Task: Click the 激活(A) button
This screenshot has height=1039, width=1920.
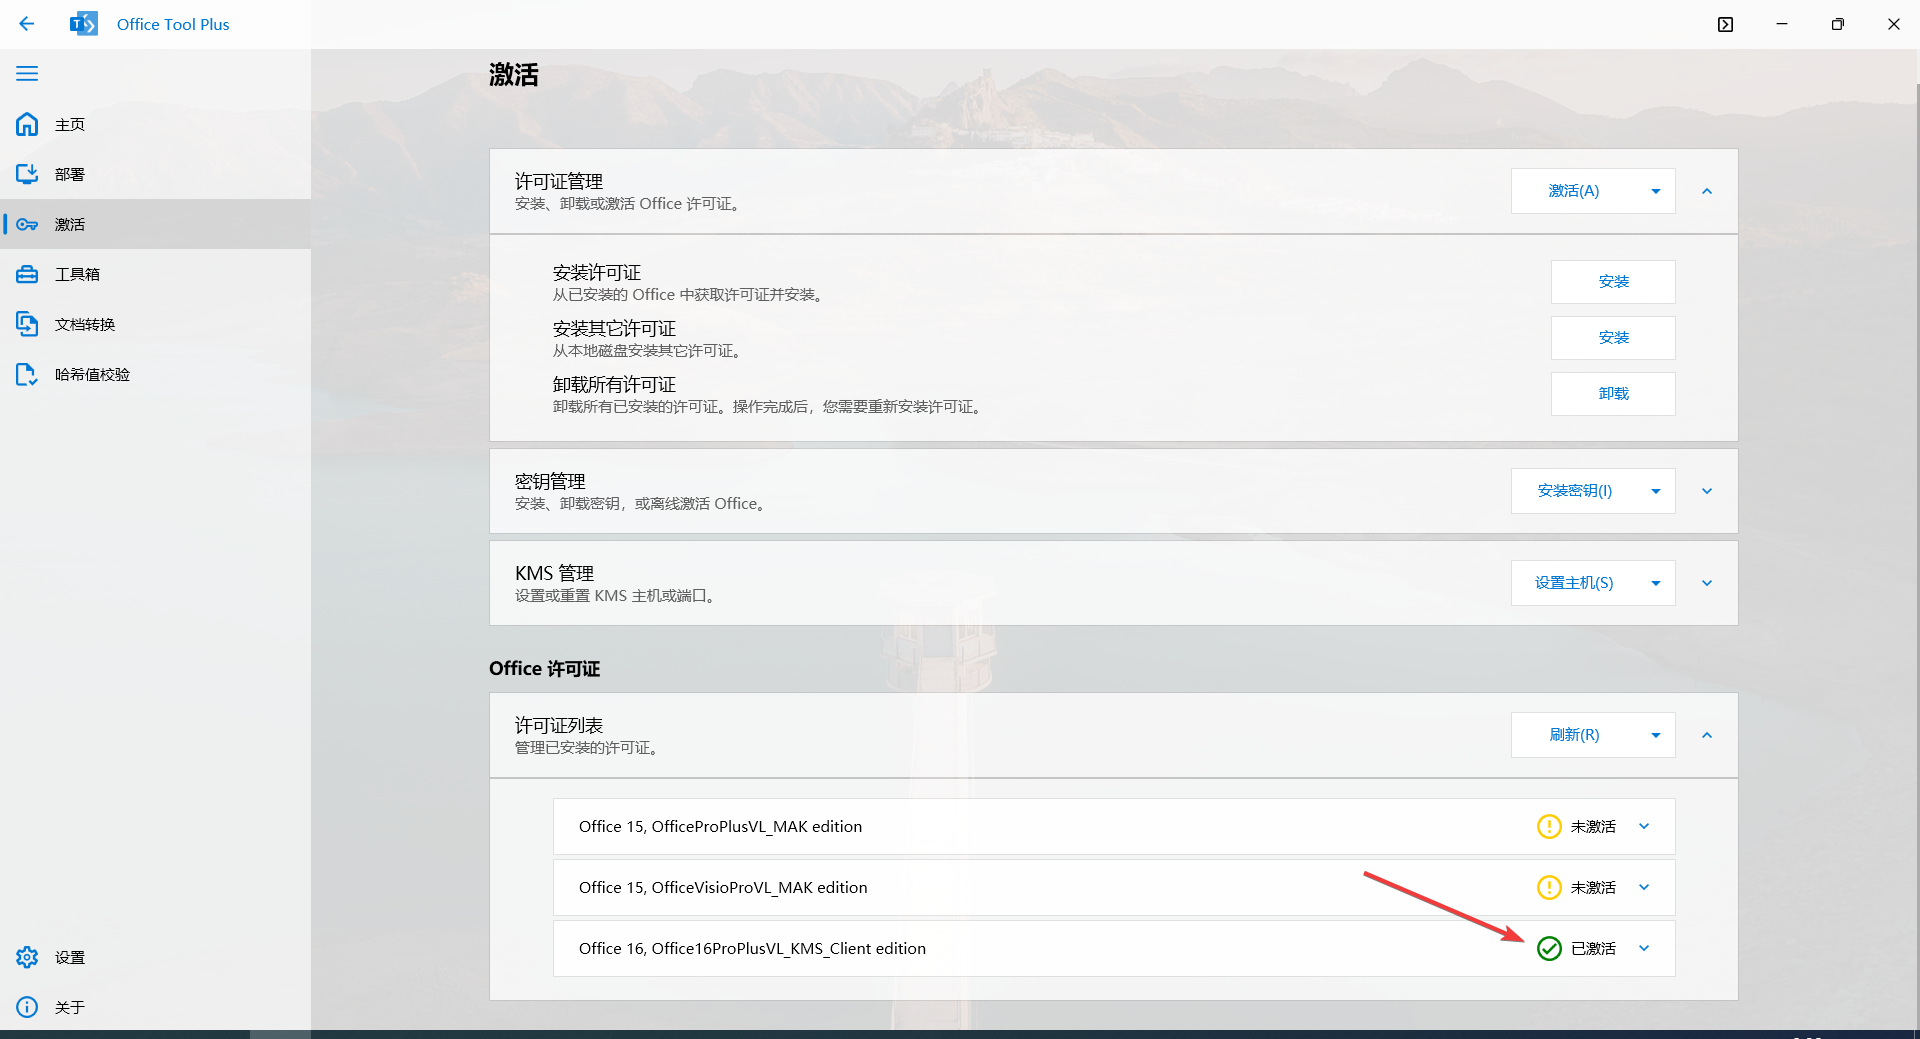Action: [x=1573, y=191]
